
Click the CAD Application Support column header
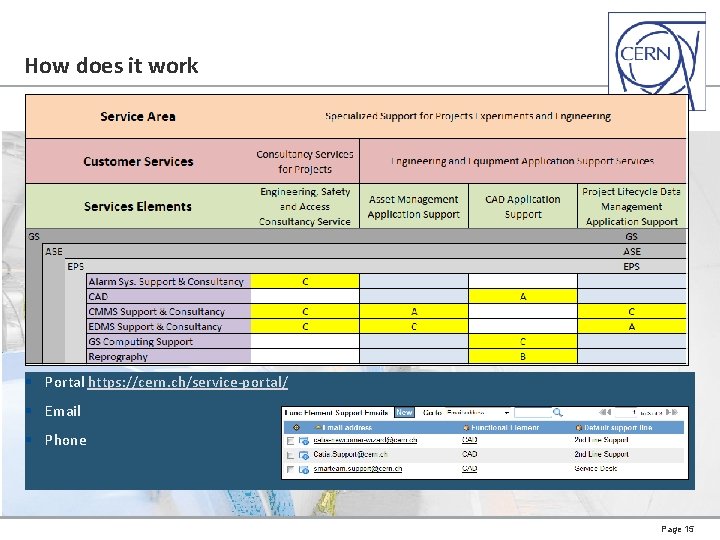click(x=523, y=207)
